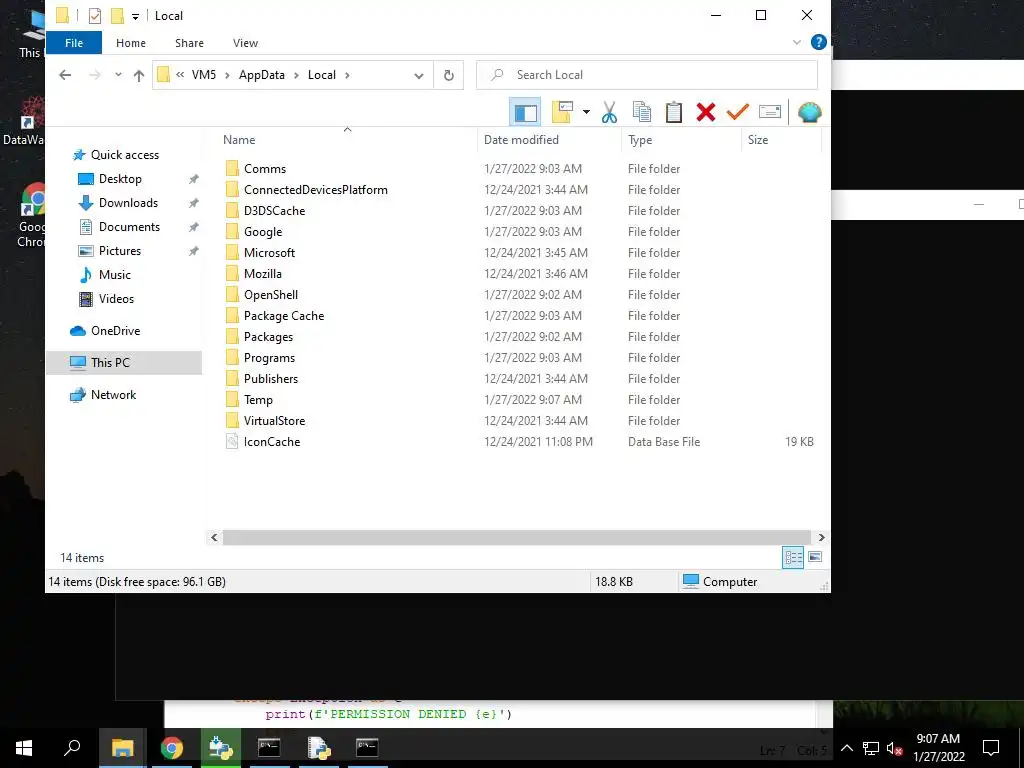This screenshot has height=768, width=1024.
Task: Open the Share ribbon tab
Action: [x=189, y=43]
